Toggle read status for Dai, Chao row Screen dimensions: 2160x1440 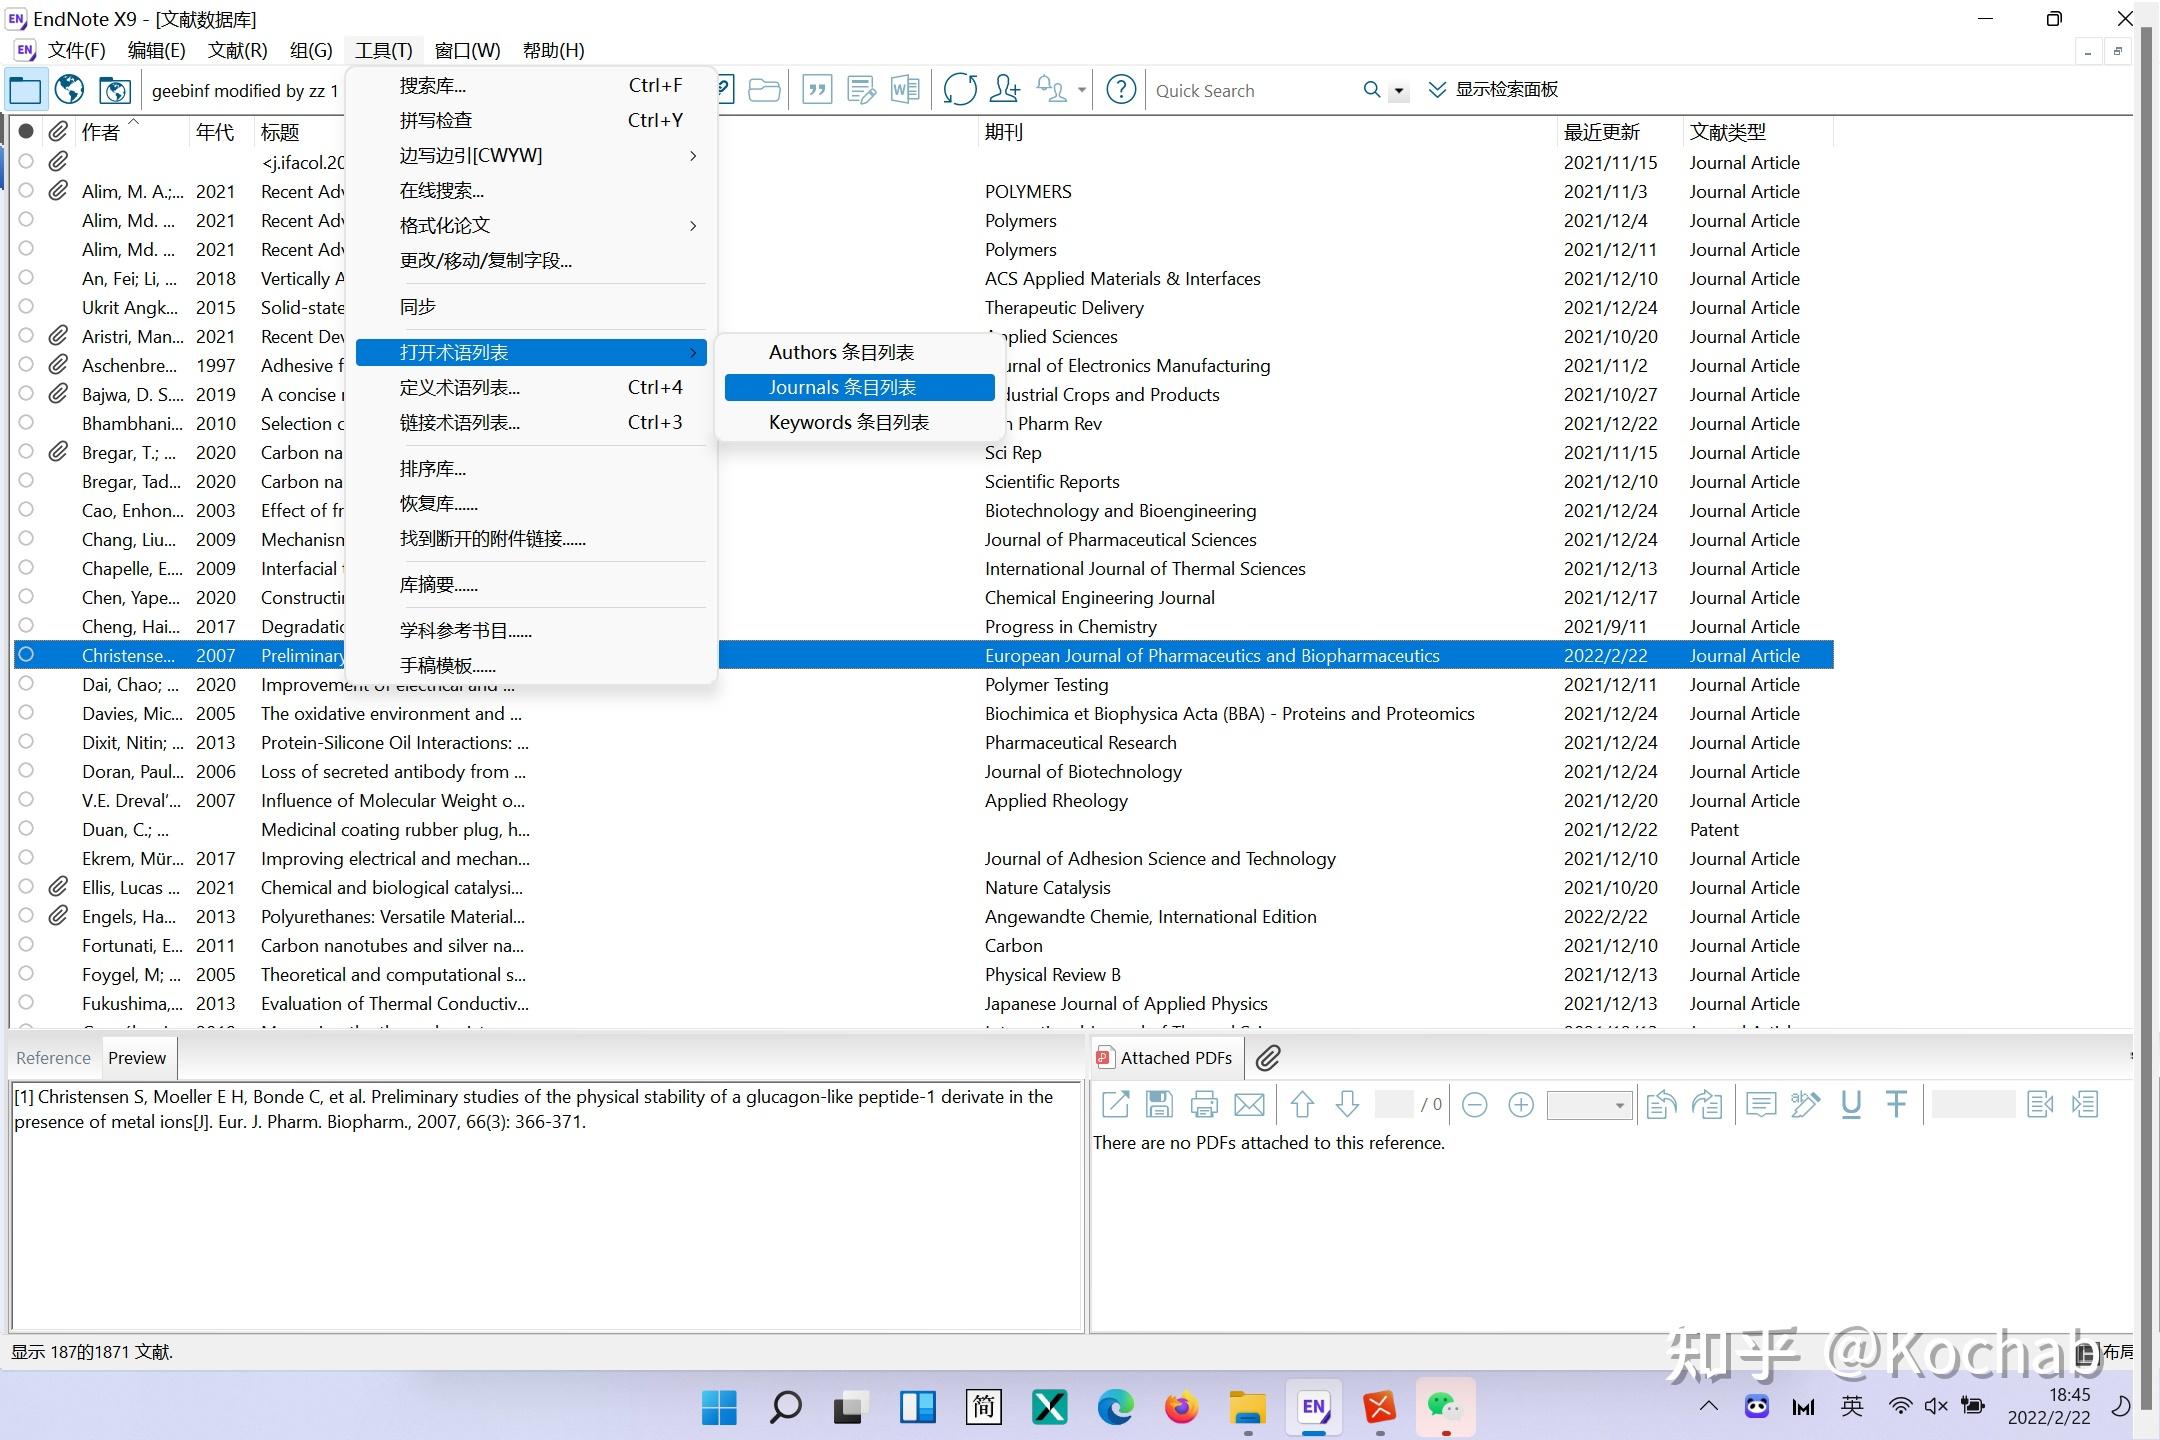click(x=26, y=683)
